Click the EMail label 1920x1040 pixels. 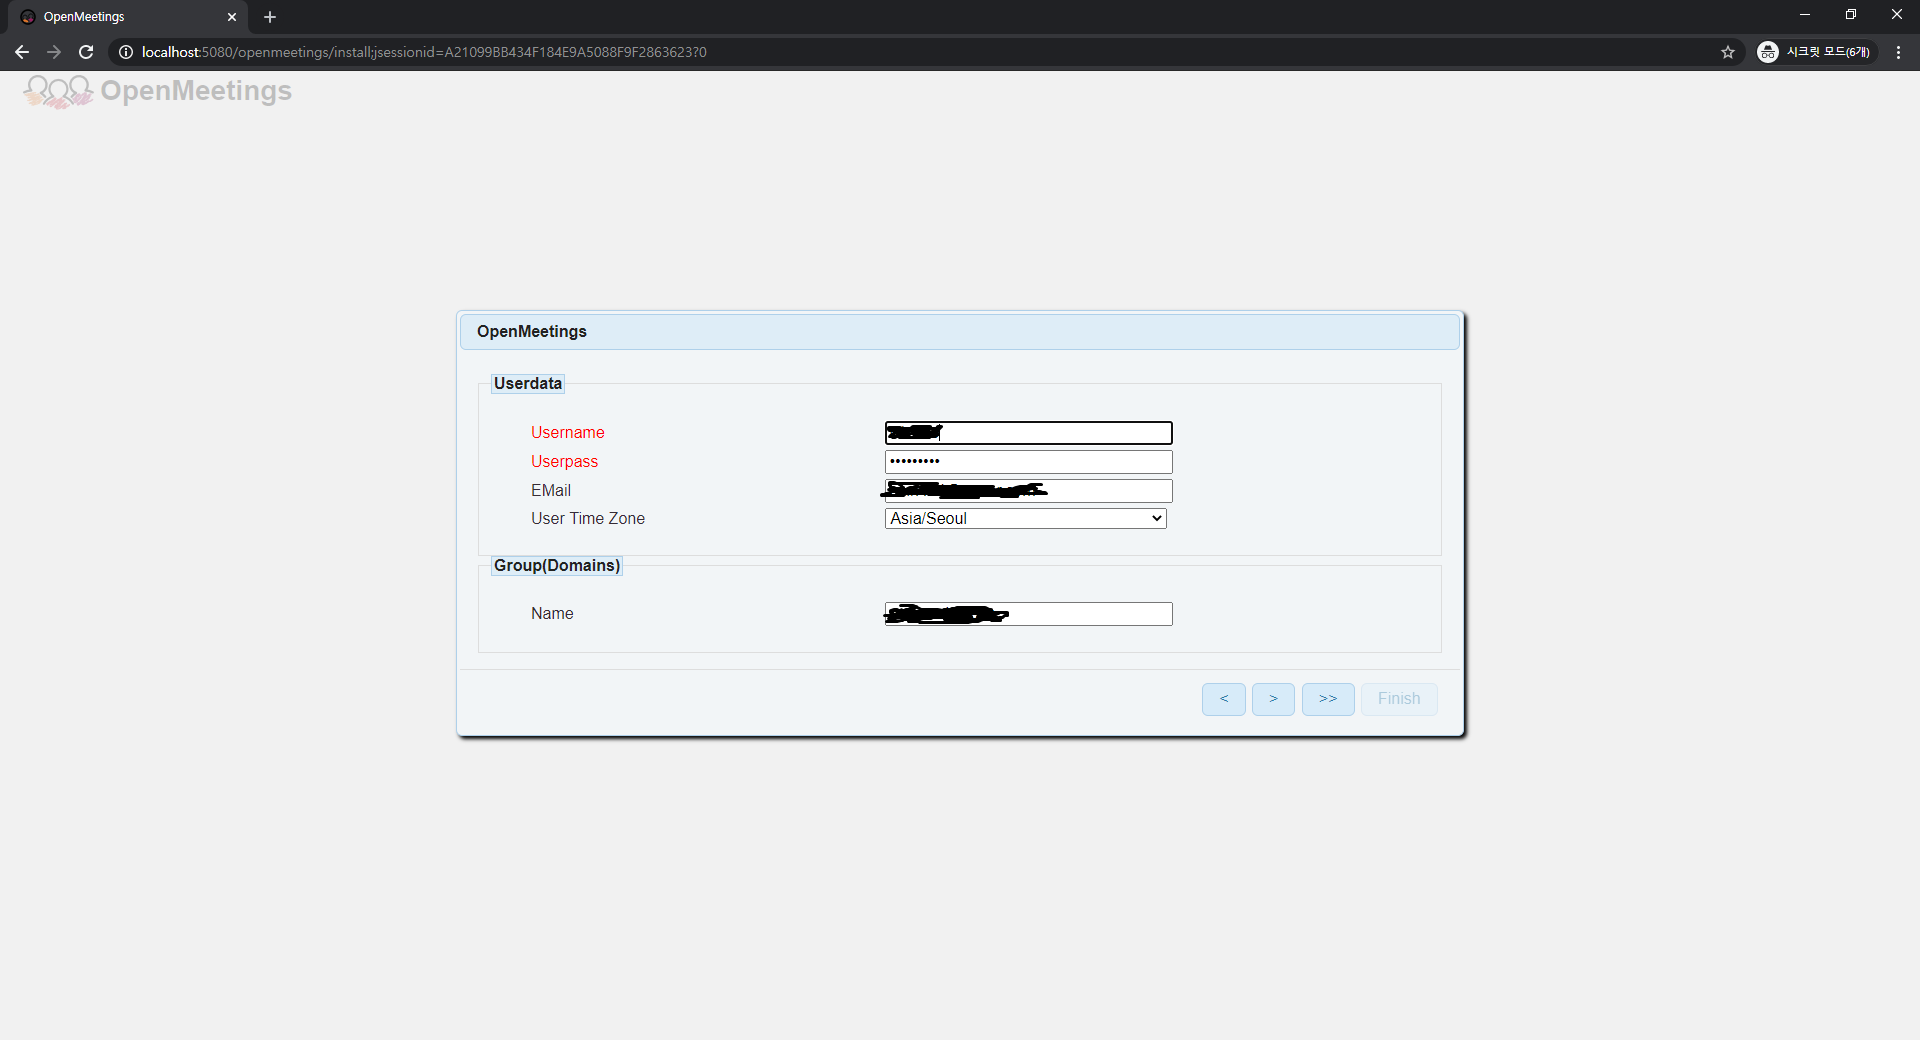tap(551, 491)
